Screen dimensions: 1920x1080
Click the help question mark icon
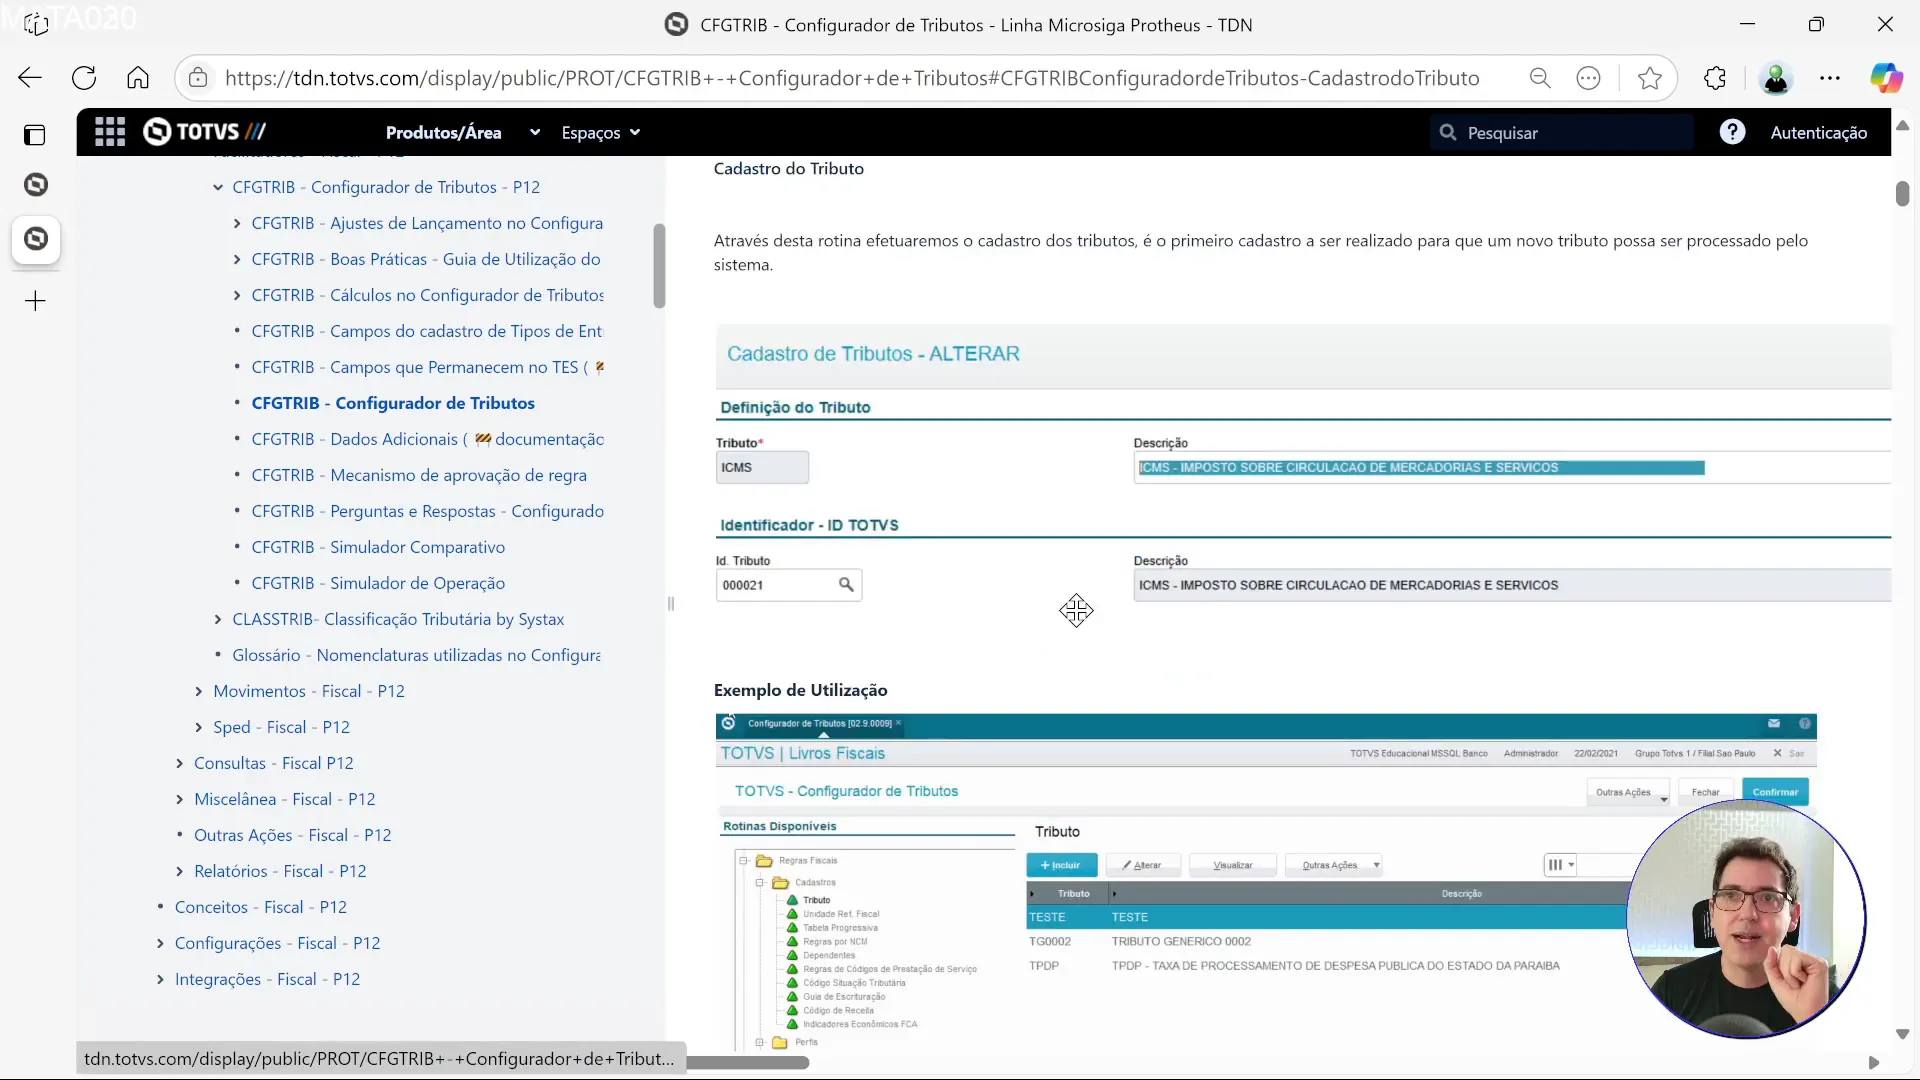pos(1732,132)
